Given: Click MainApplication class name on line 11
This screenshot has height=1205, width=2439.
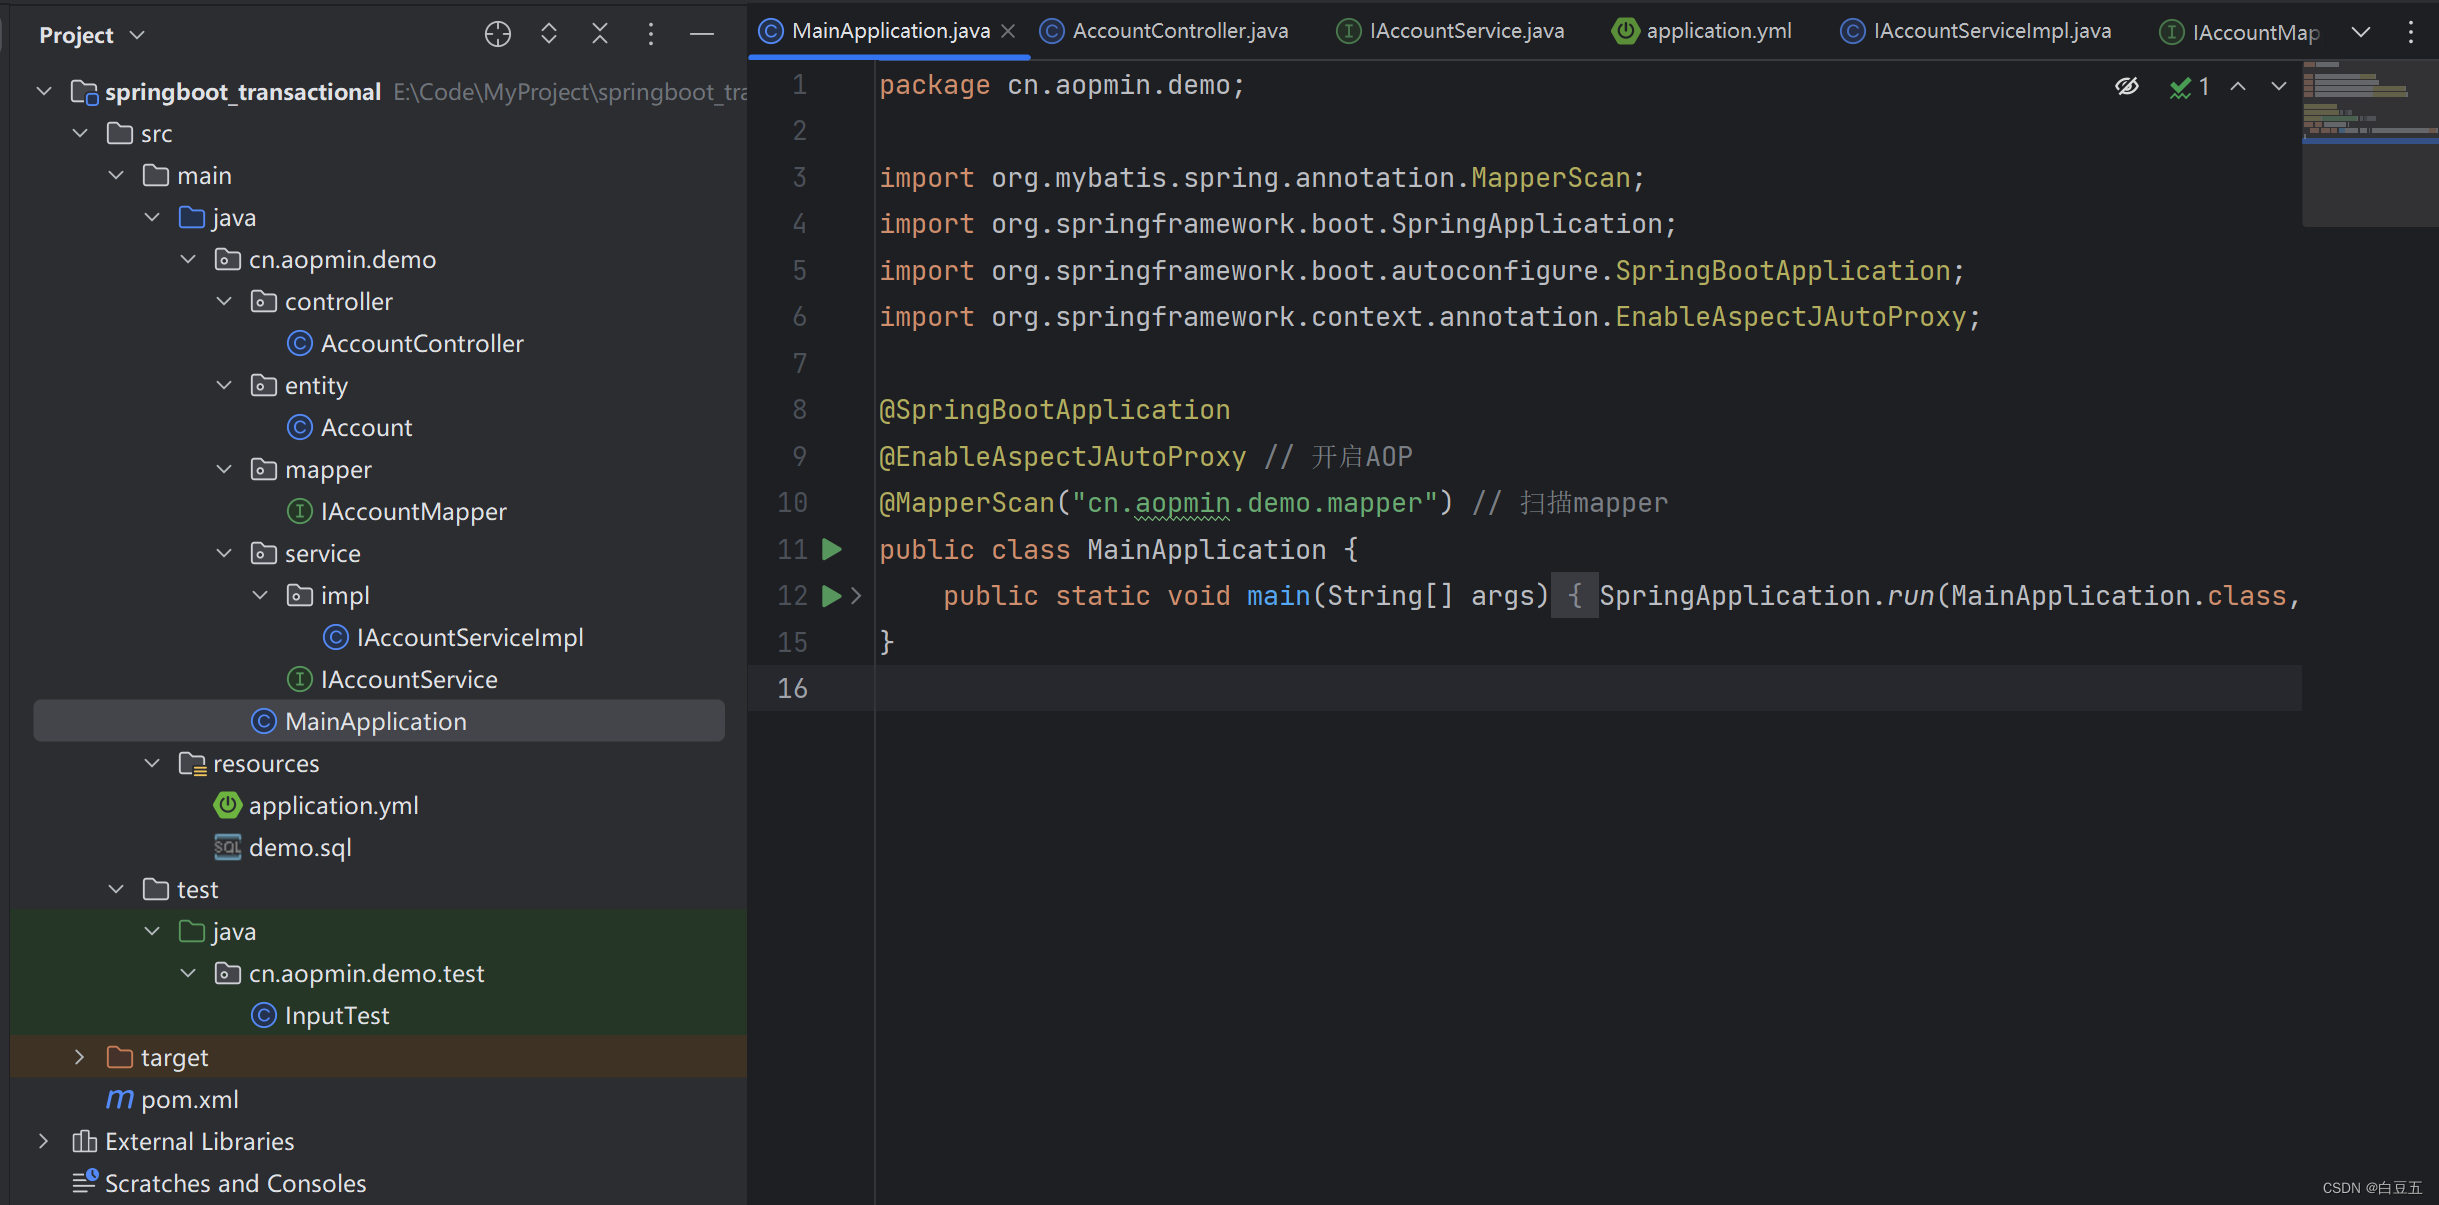Looking at the screenshot, I should click(1207, 550).
